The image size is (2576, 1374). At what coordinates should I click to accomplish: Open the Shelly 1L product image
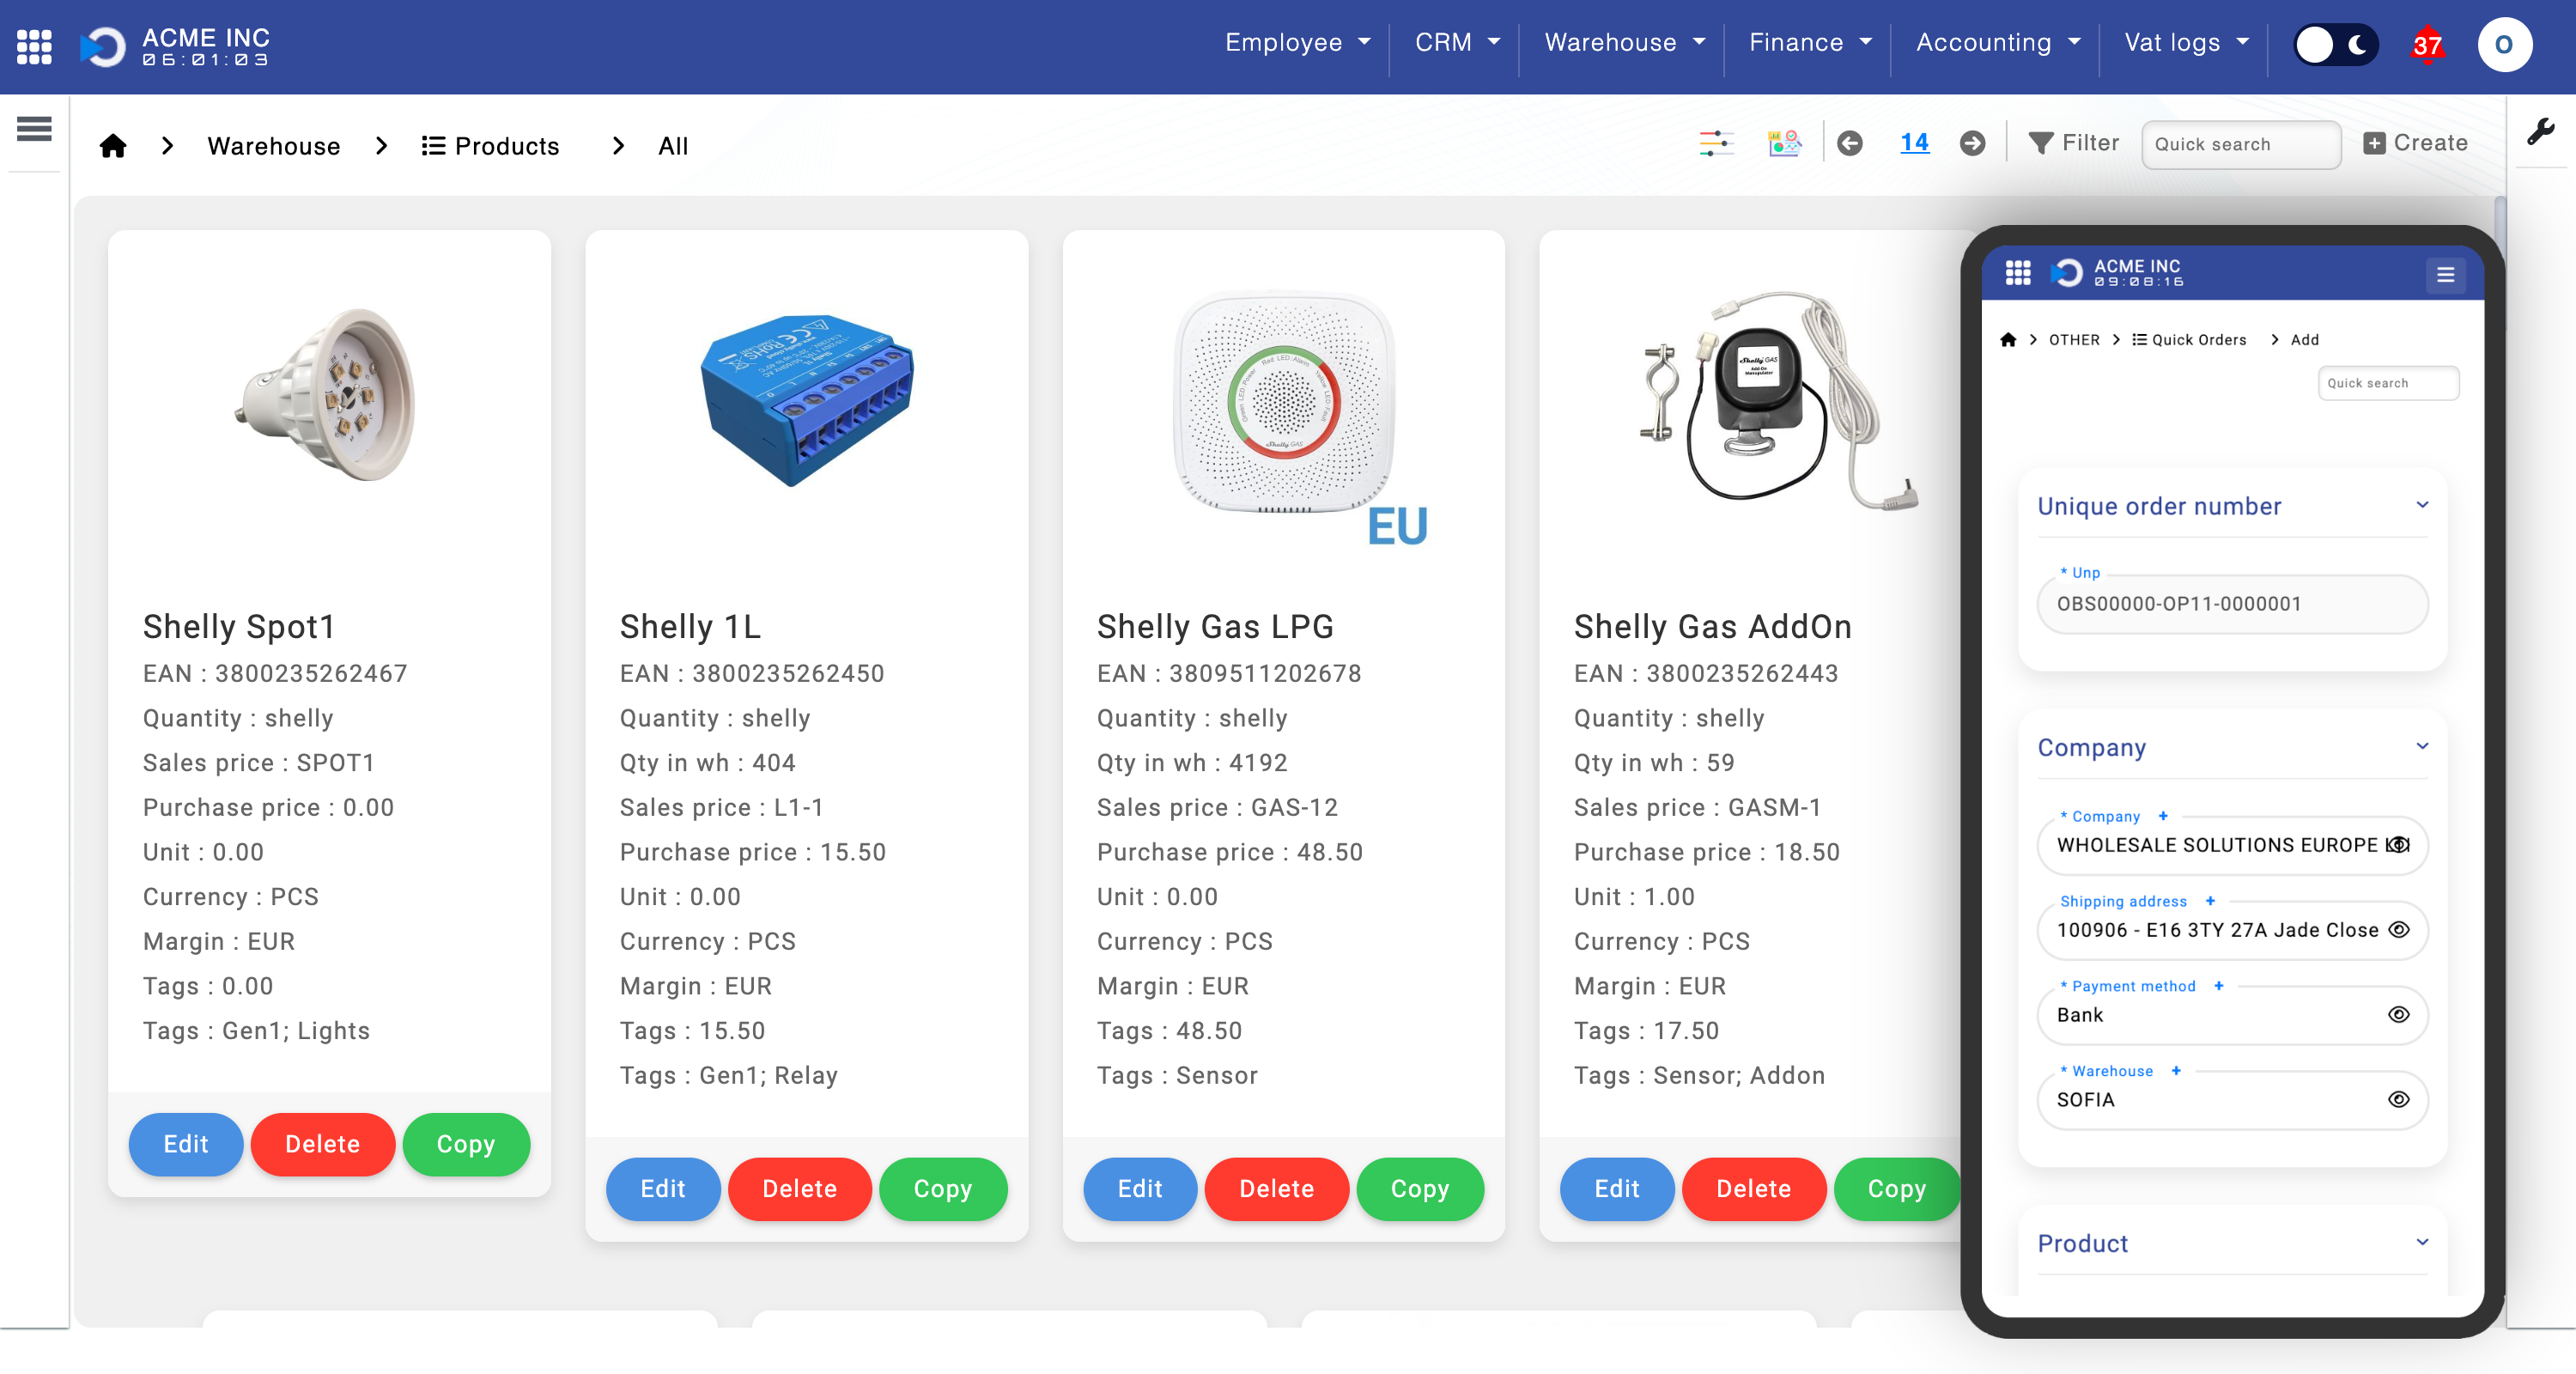pyautogui.click(x=806, y=400)
